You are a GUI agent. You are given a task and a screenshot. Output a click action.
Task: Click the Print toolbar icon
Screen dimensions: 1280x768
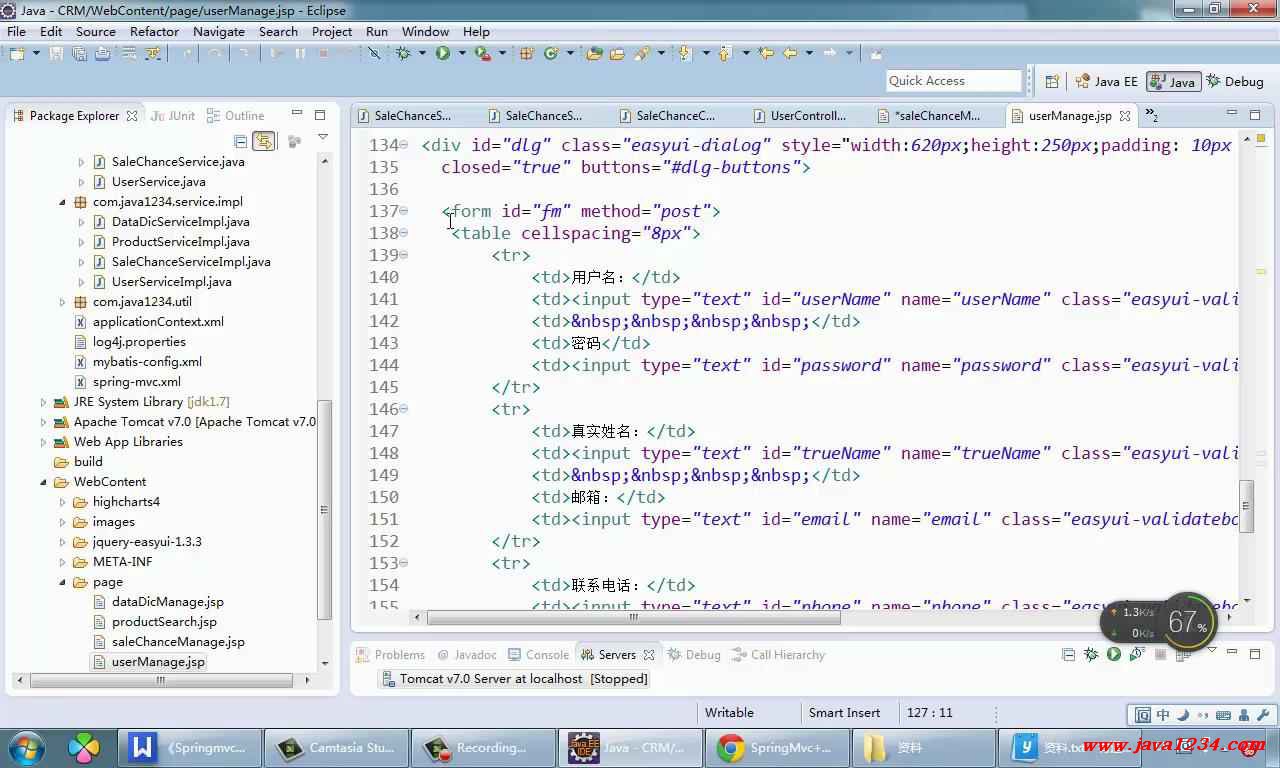(x=103, y=54)
